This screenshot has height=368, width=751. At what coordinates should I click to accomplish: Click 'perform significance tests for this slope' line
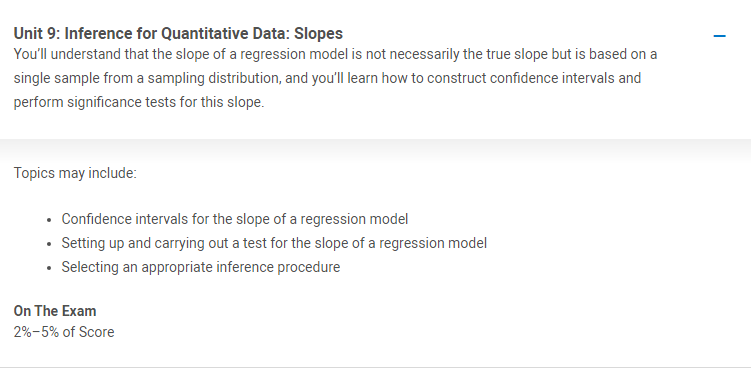point(138,102)
